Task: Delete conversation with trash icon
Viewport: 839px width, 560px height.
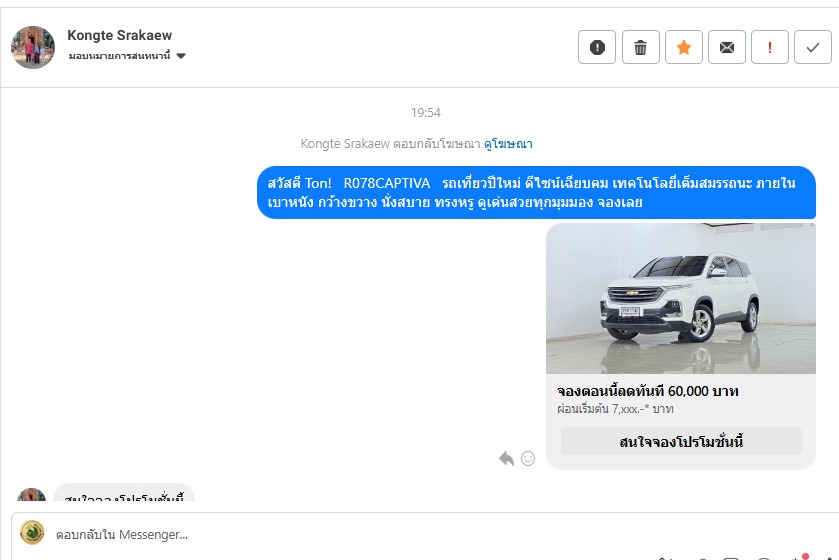Action: tap(640, 48)
